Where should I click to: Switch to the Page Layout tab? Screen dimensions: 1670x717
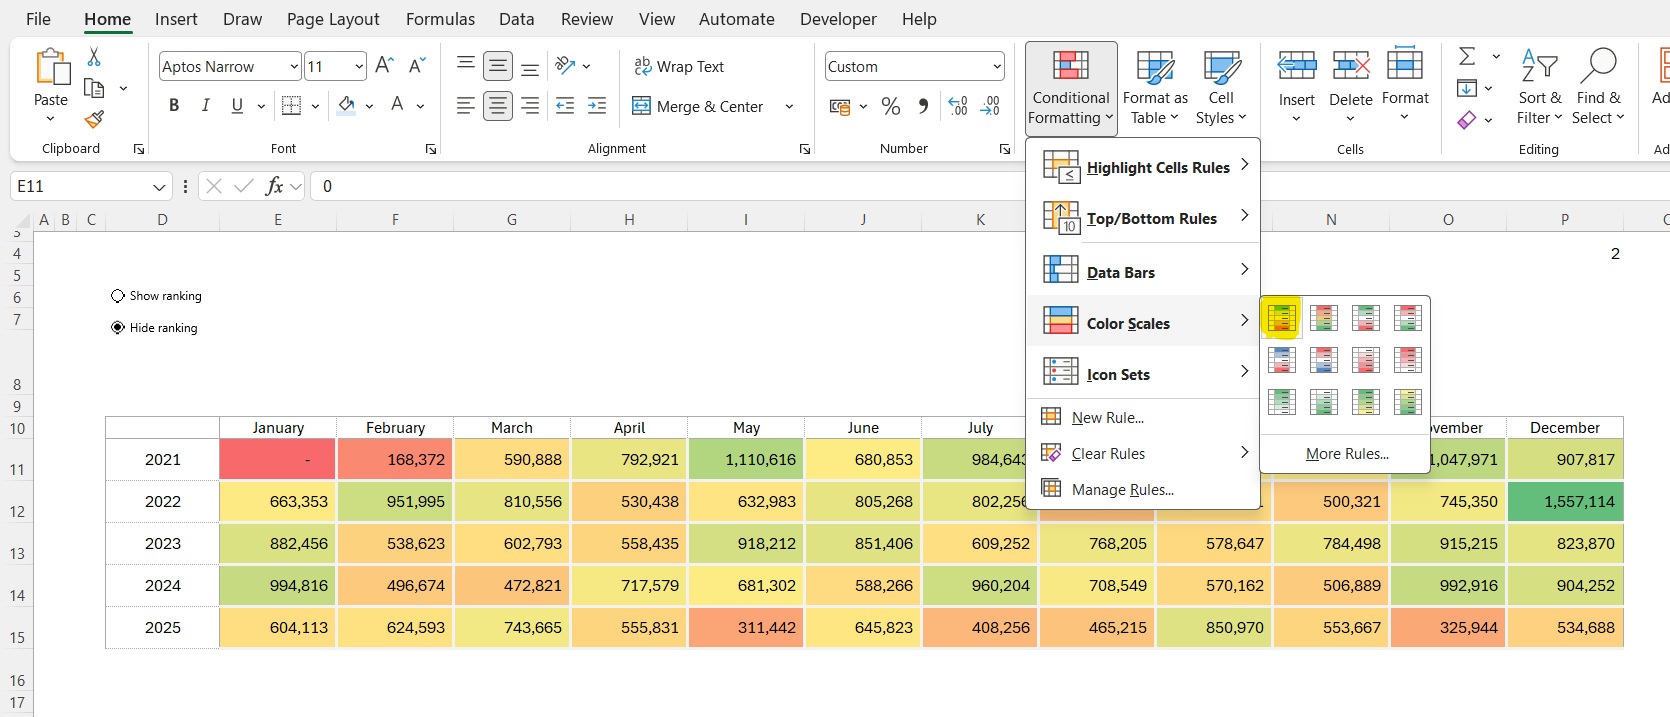click(x=333, y=19)
